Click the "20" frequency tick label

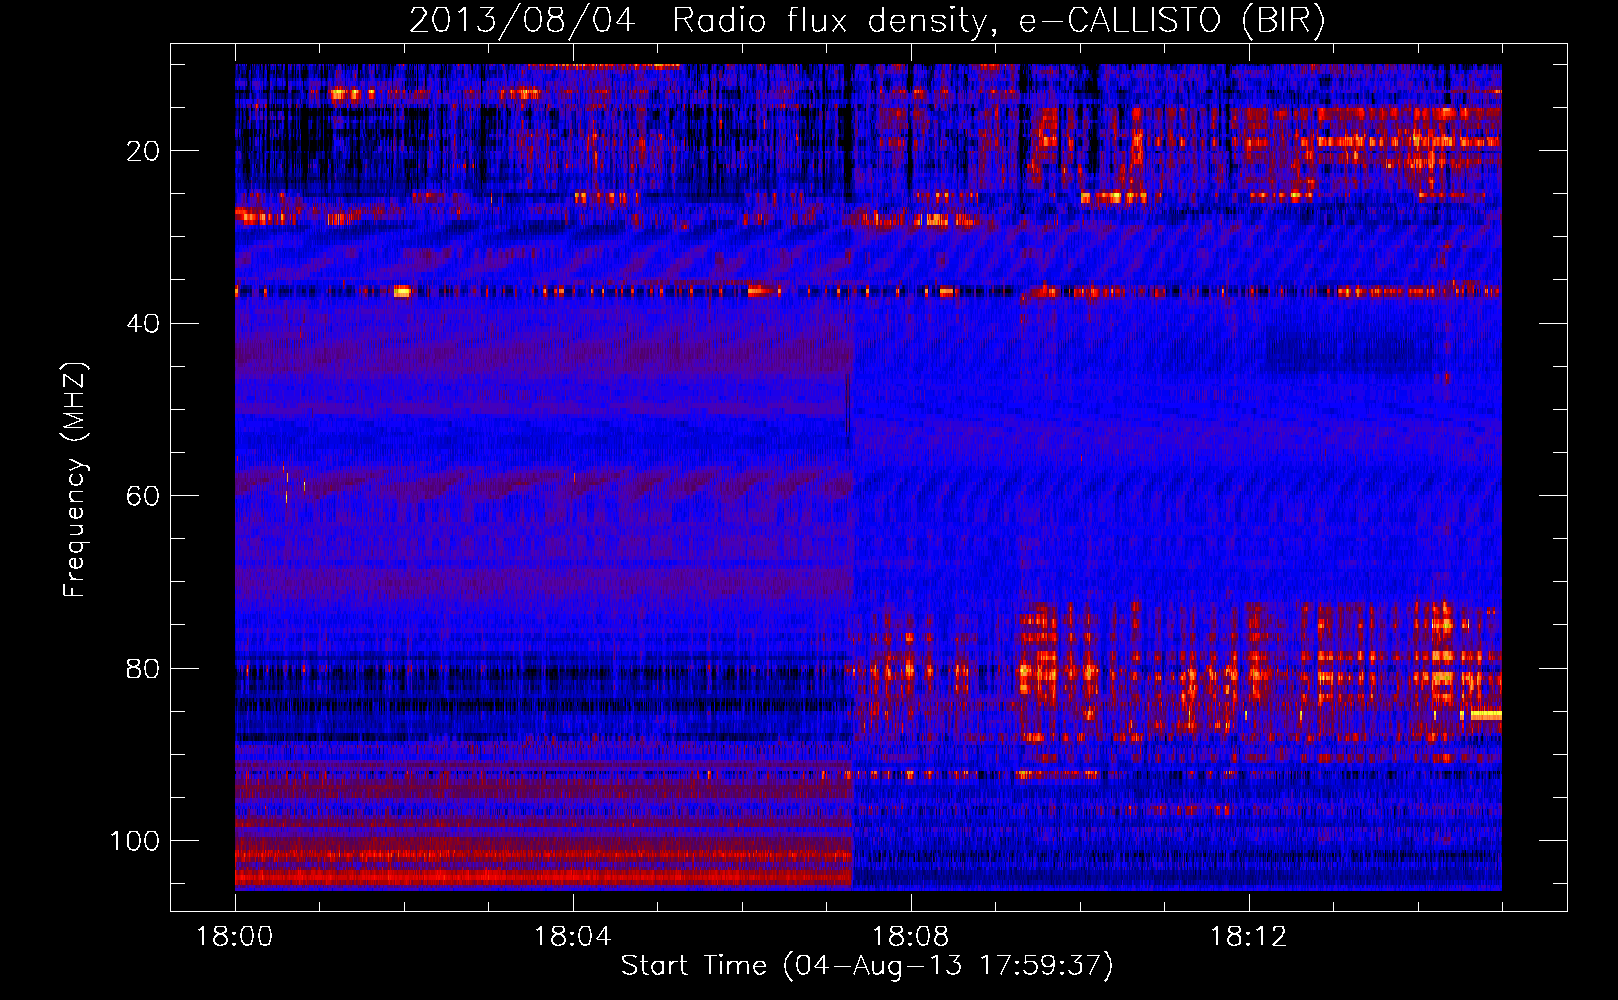coord(144,151)
